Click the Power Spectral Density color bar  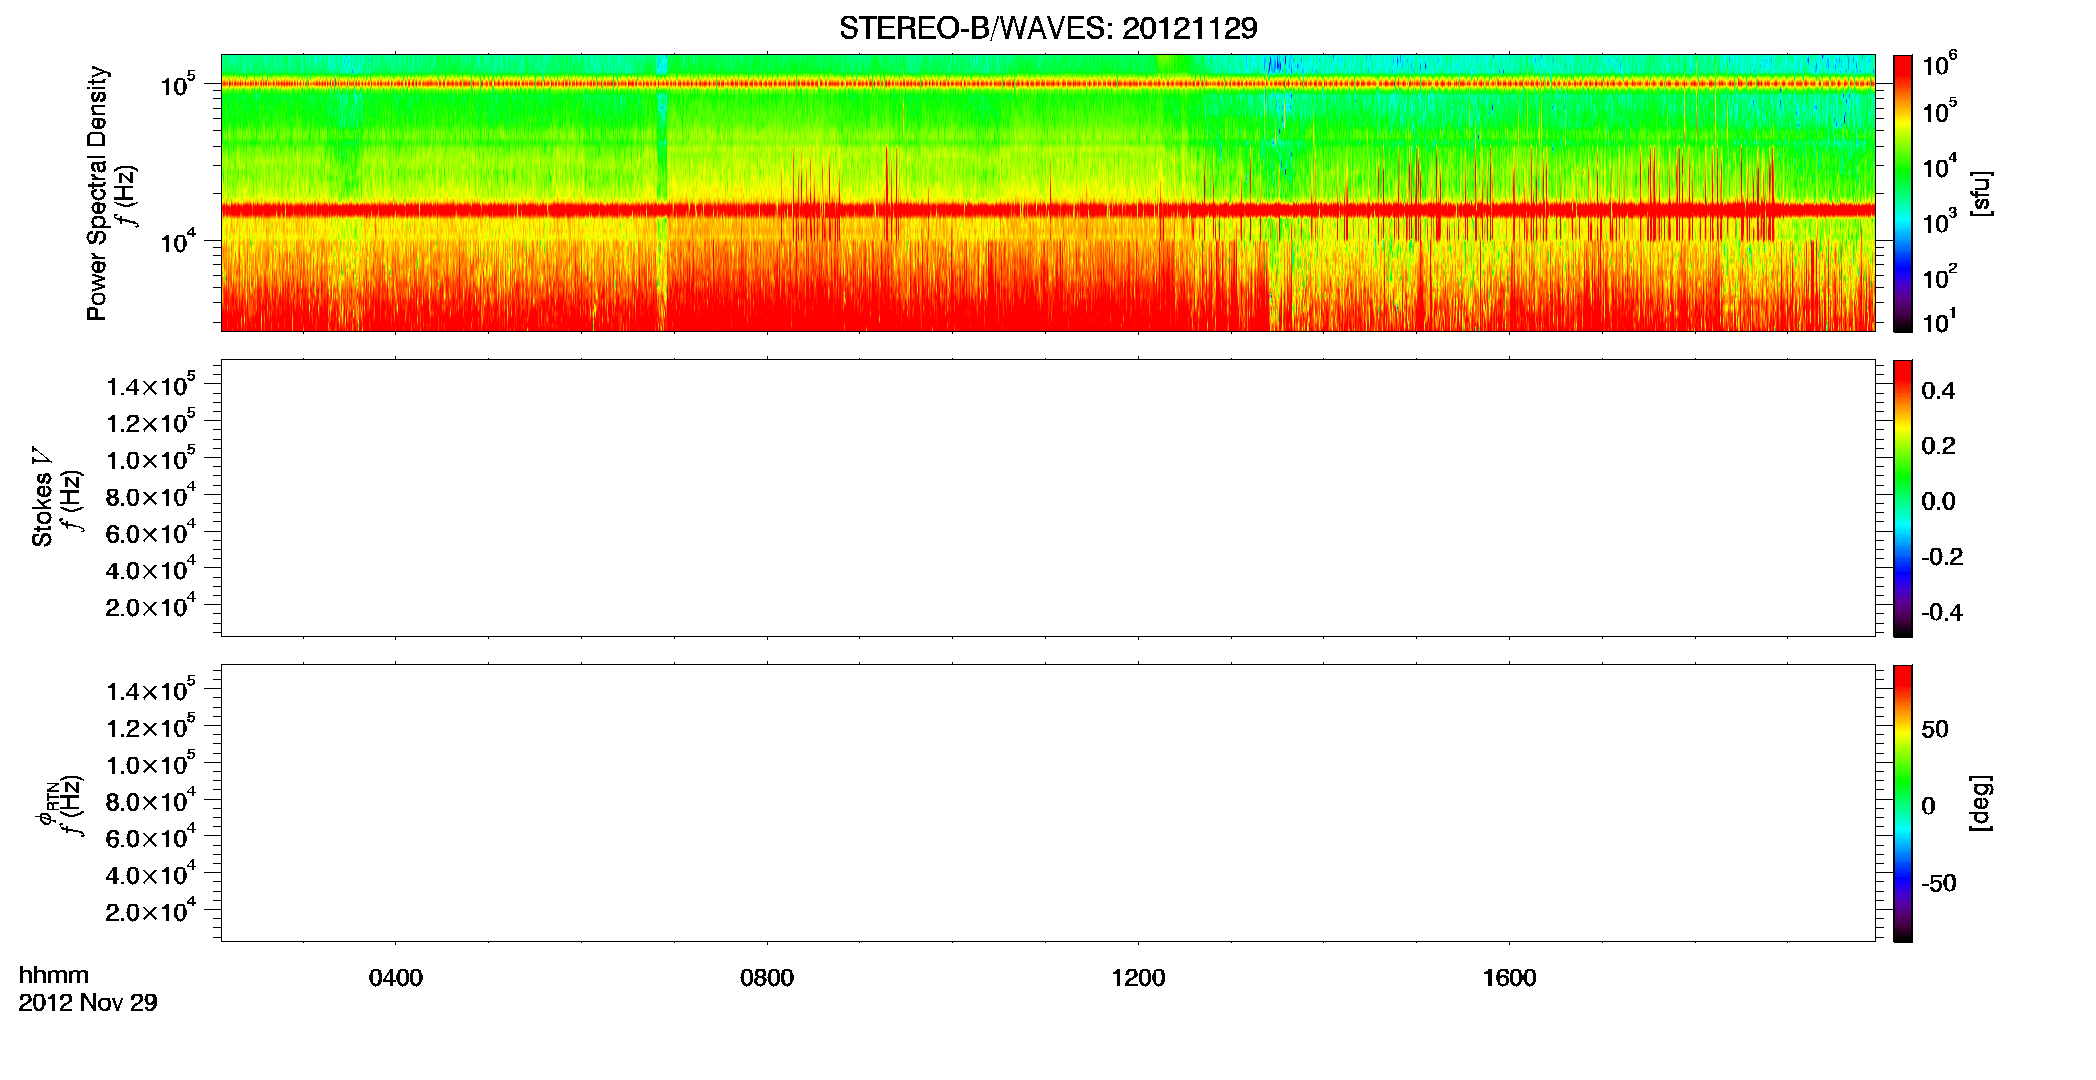(x=1903, y=193)
